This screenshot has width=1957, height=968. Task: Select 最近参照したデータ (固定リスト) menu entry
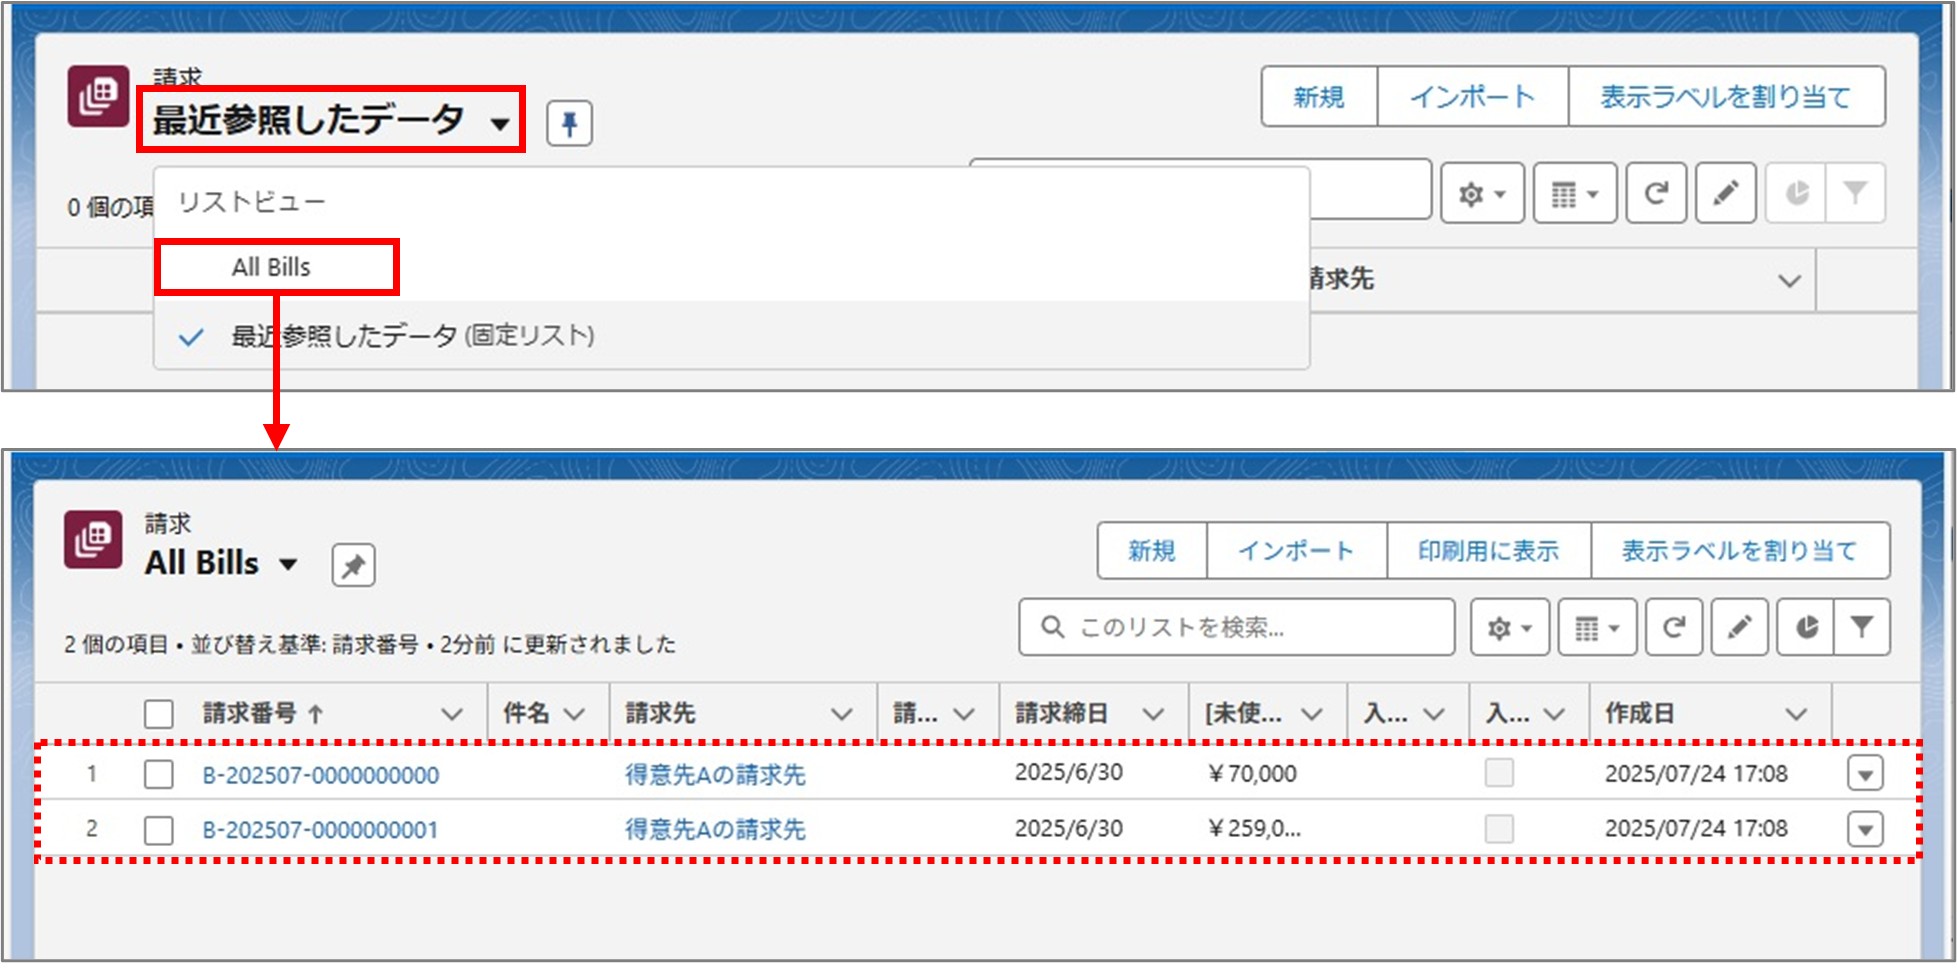413,337
